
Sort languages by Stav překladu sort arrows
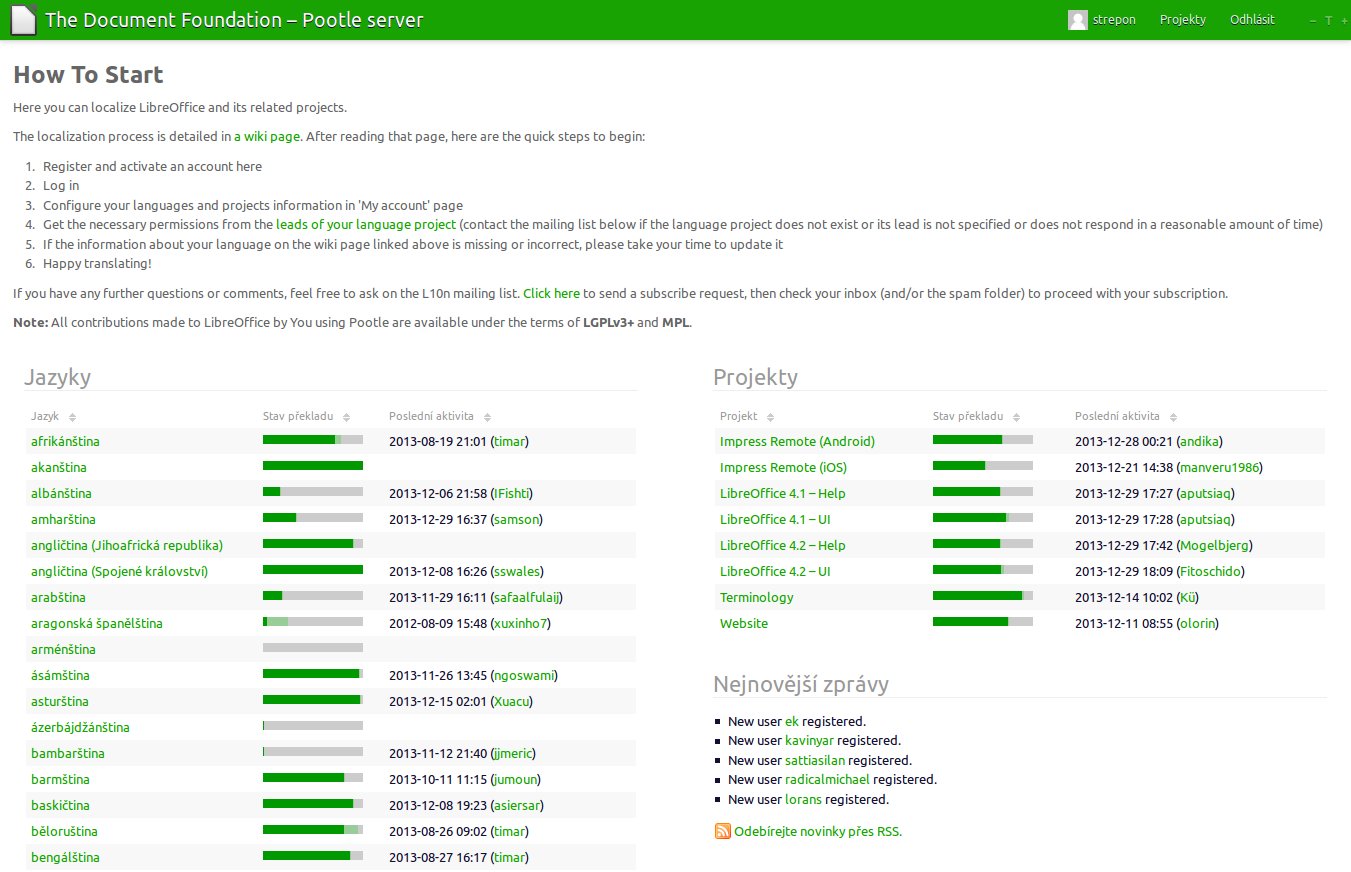click(346, 417)
